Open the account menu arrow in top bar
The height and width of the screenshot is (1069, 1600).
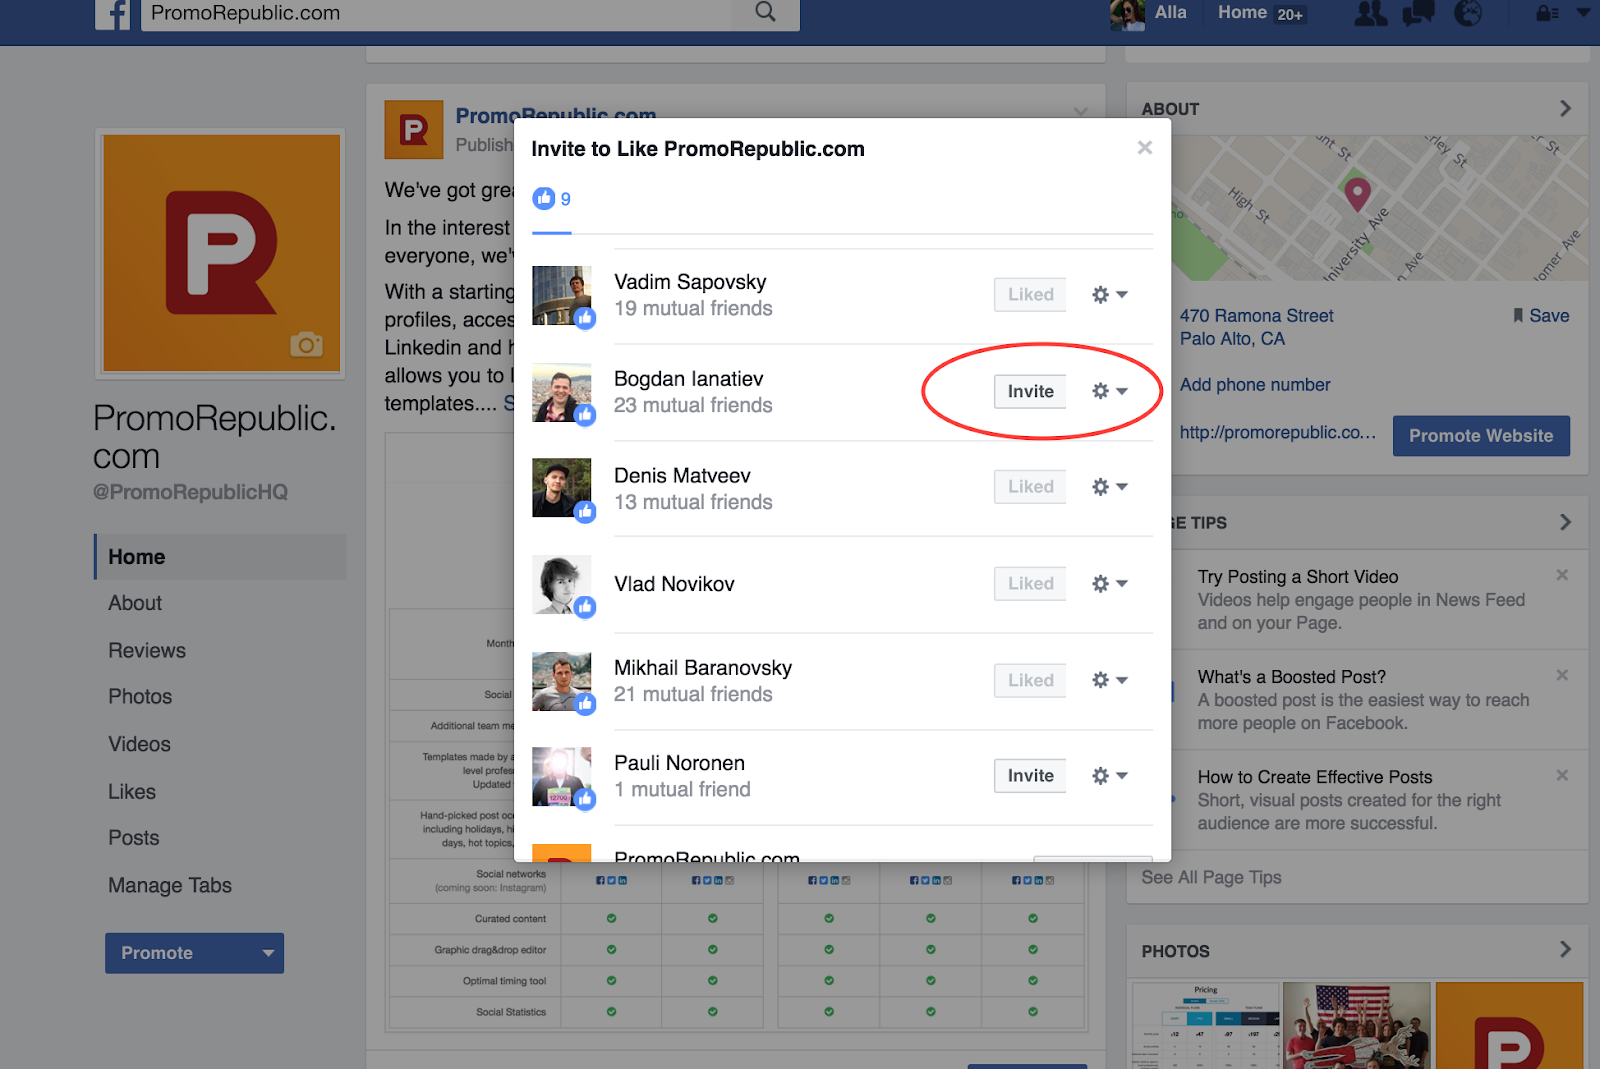click(1583, 13)
